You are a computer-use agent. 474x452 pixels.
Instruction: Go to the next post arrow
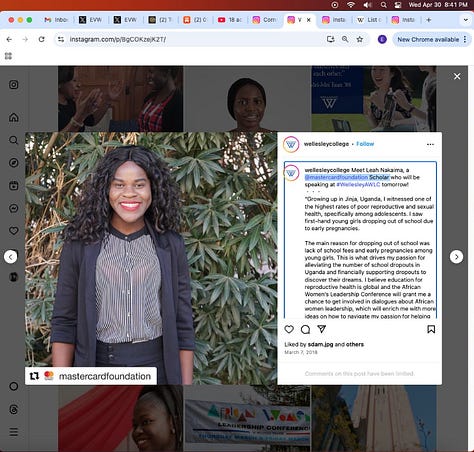coord(456,257)
